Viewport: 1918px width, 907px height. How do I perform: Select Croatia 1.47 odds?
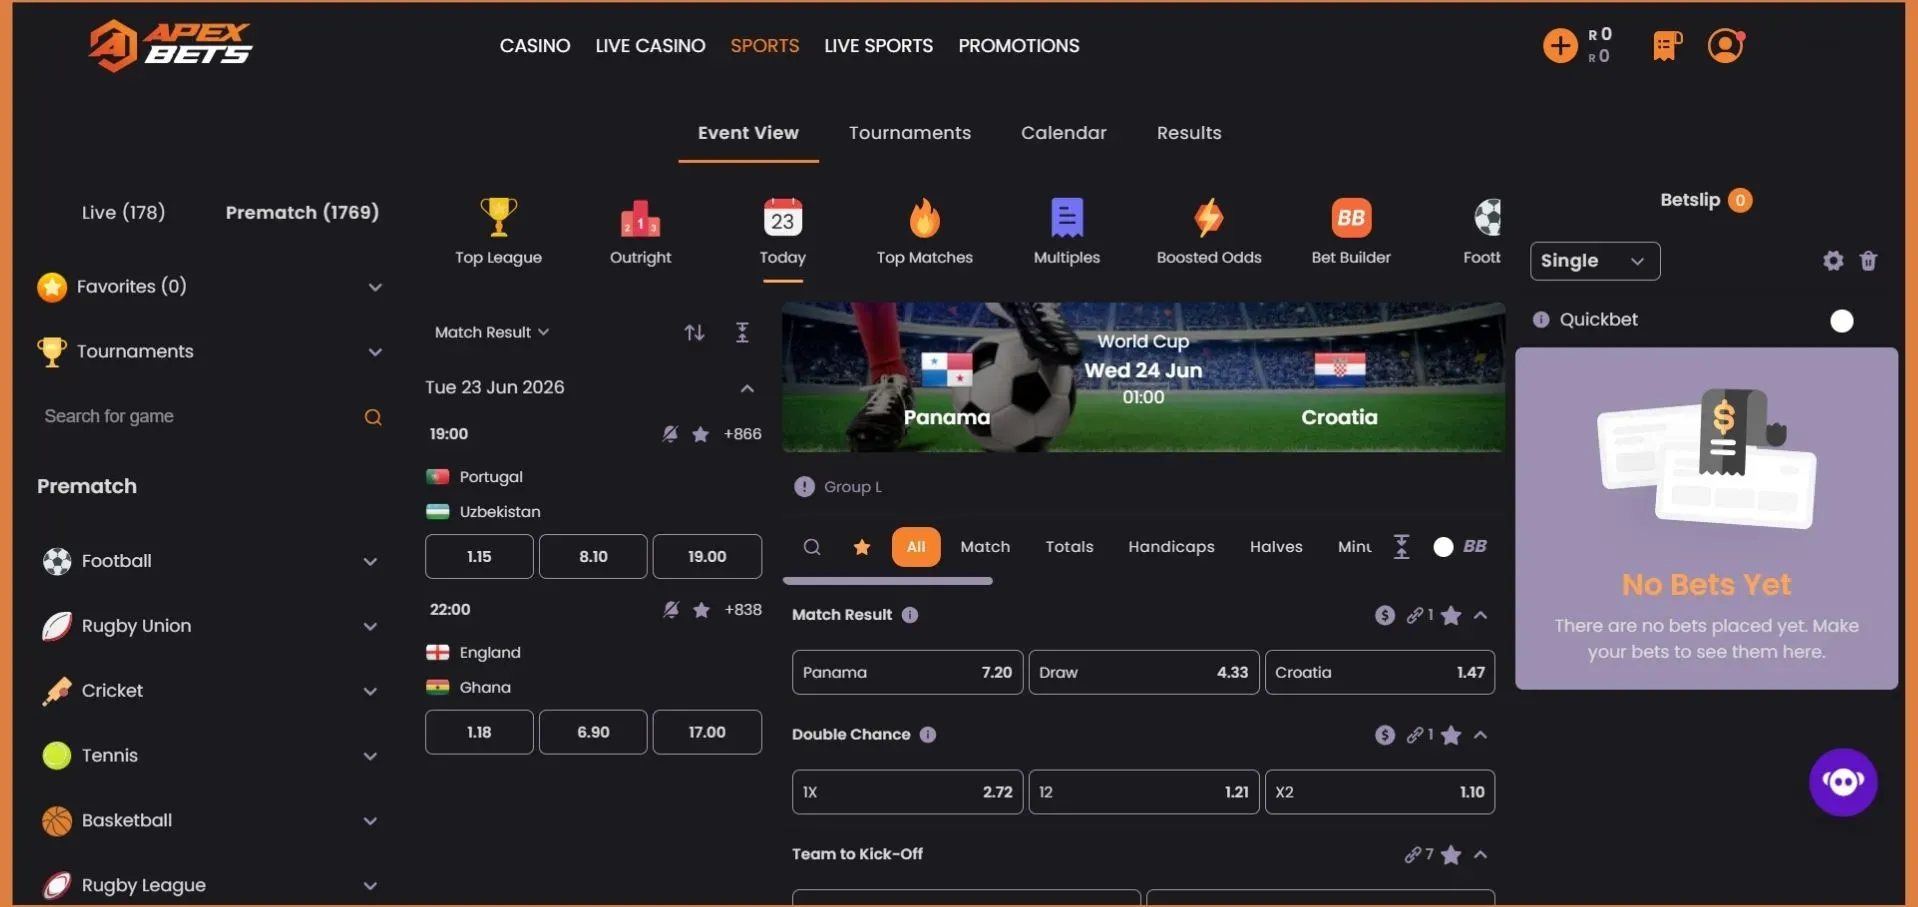1379,672
